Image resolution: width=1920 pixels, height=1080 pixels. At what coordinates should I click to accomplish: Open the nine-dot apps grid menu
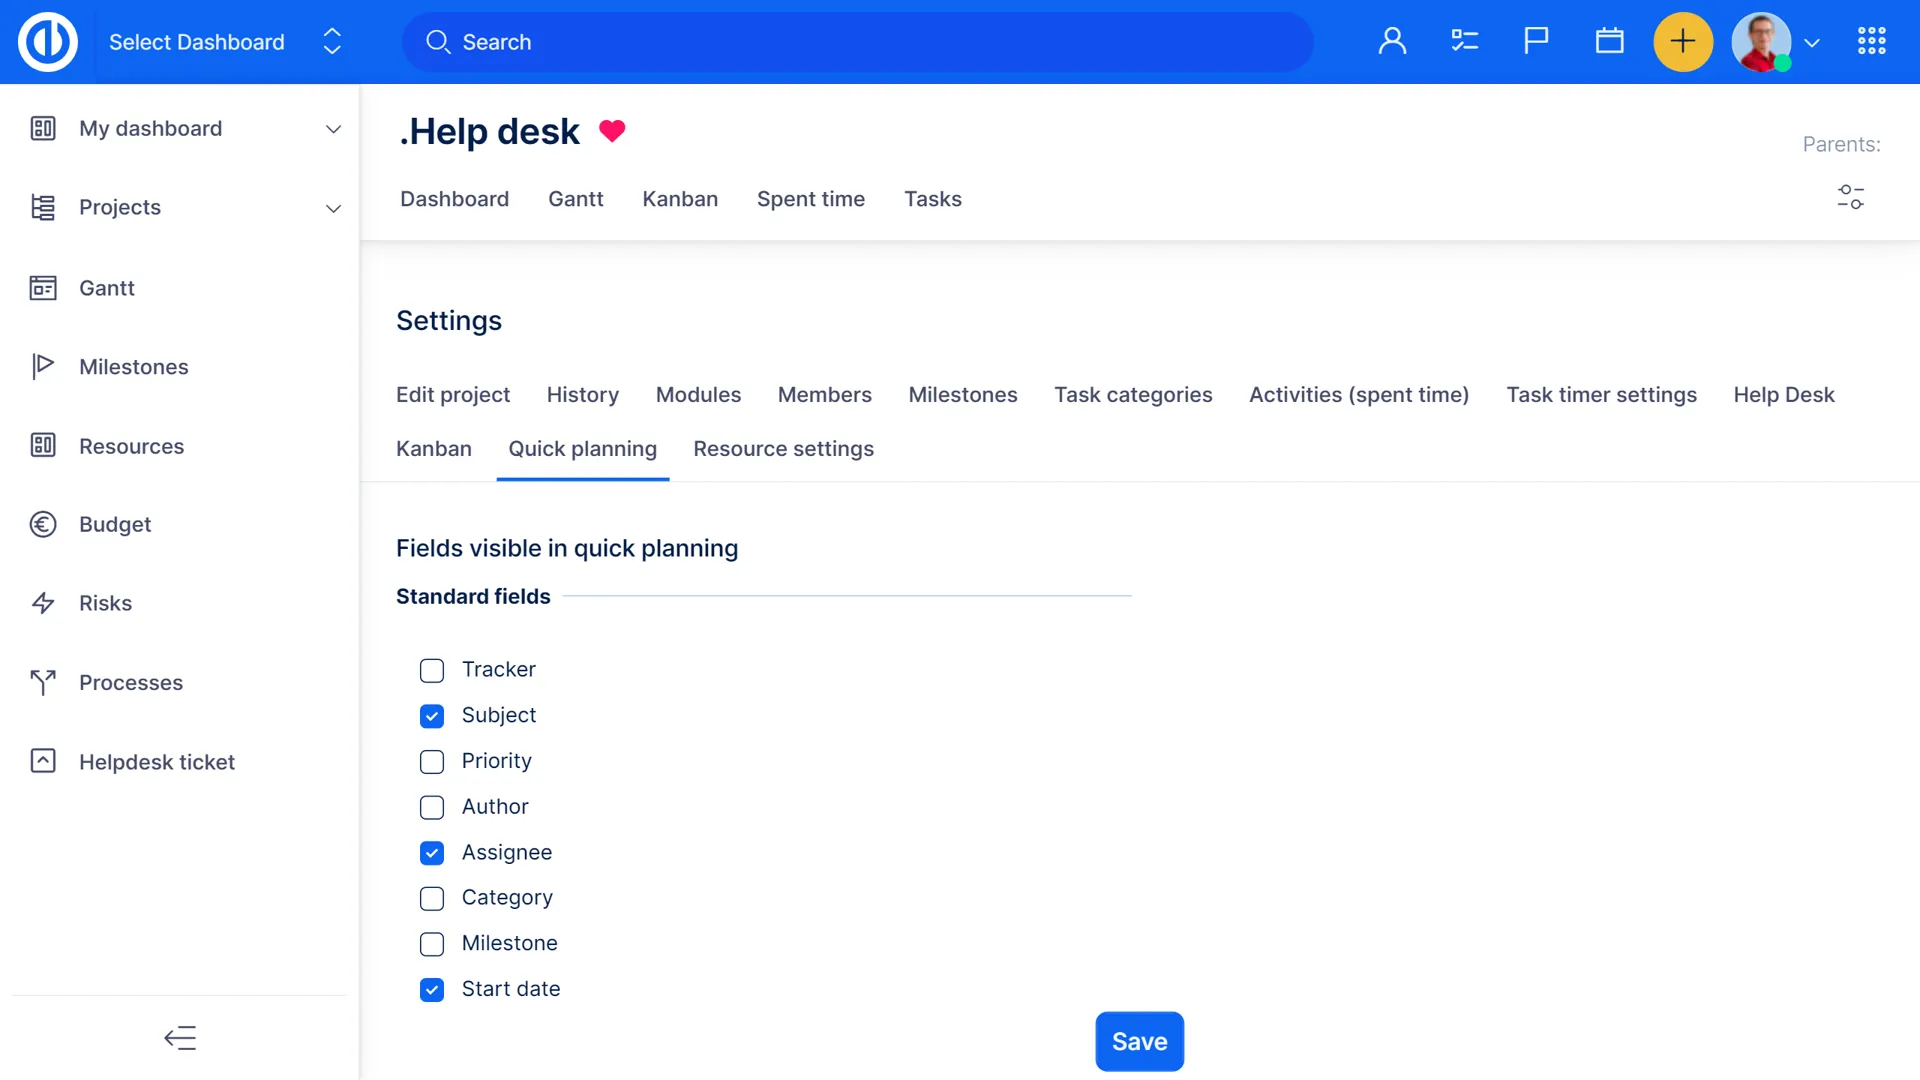1871,42
